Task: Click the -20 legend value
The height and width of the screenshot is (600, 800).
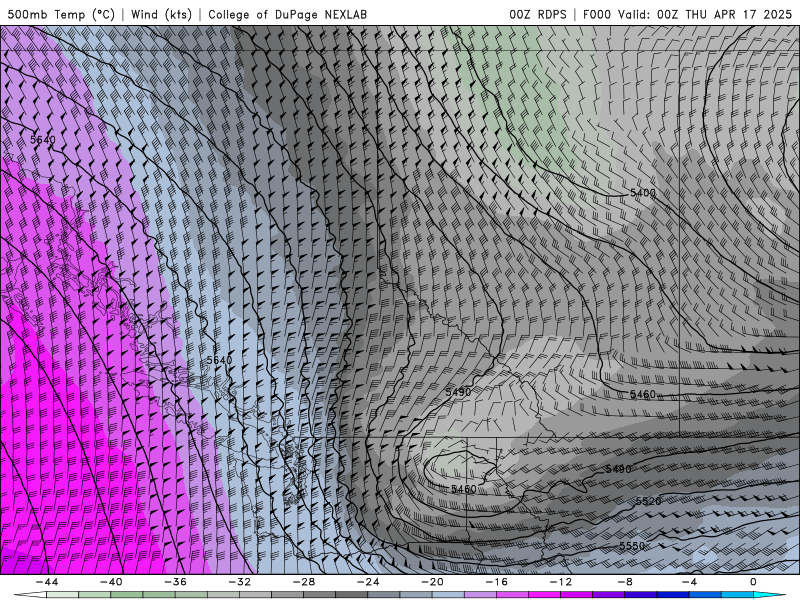Action: (432, 582)
